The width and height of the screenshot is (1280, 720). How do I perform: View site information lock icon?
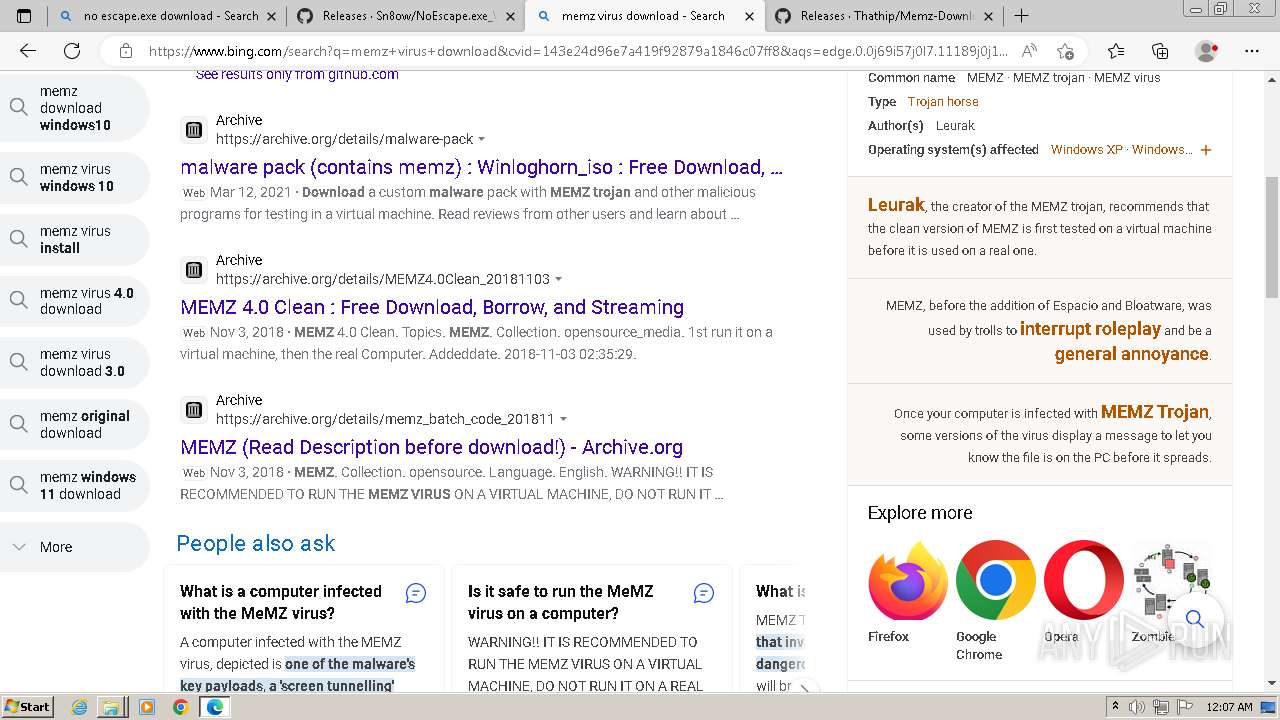tap(126, 51)
